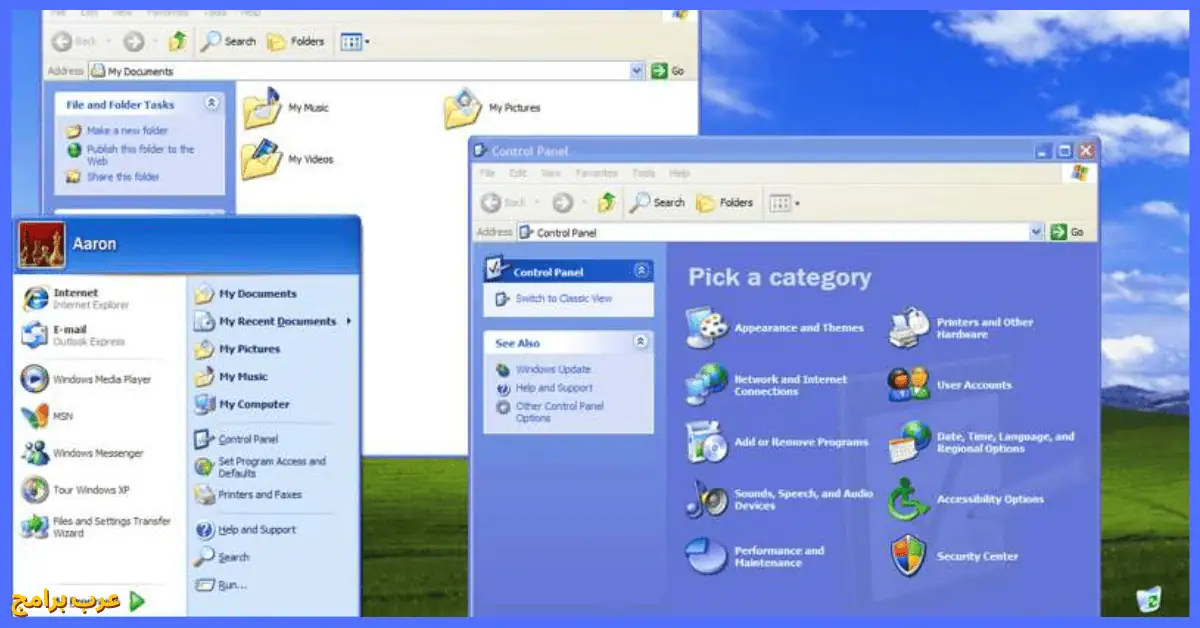Click Up folder icon in Control Panel toolbar
The image size is (1200, 628).
[x=606, y=203]
